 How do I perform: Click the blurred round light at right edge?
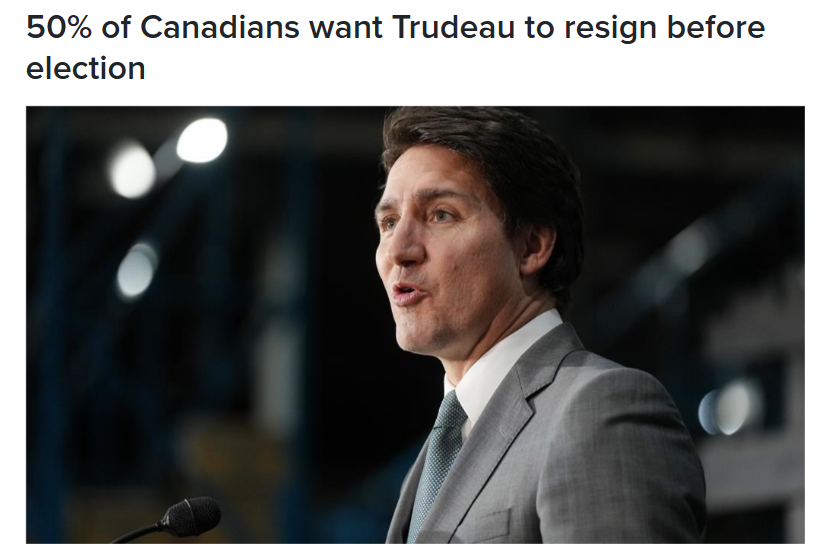click(x=730, y=407)
